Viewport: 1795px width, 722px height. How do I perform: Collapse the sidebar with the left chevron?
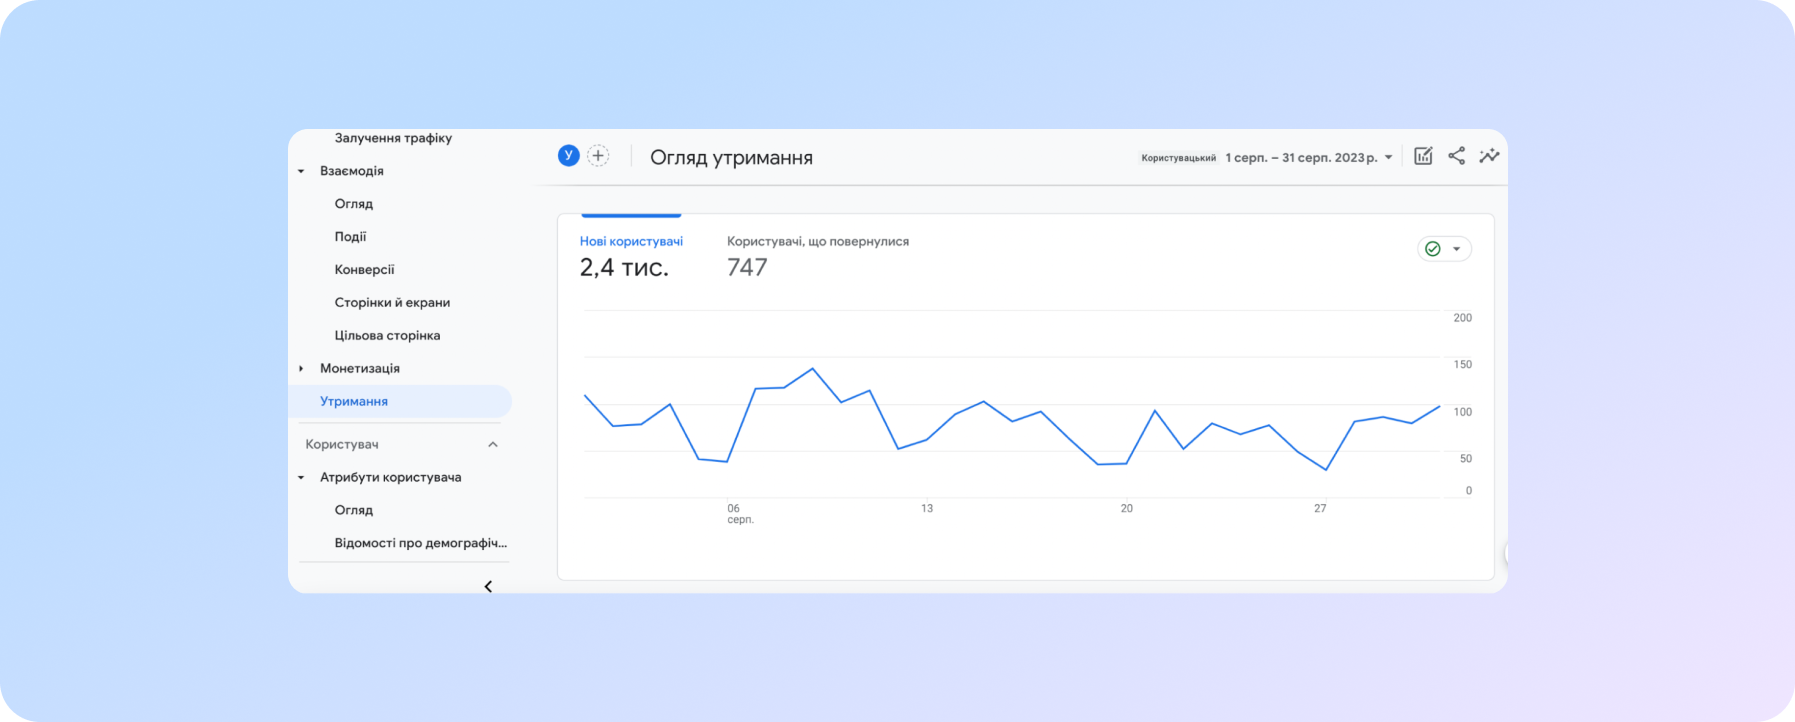[488, 586]
